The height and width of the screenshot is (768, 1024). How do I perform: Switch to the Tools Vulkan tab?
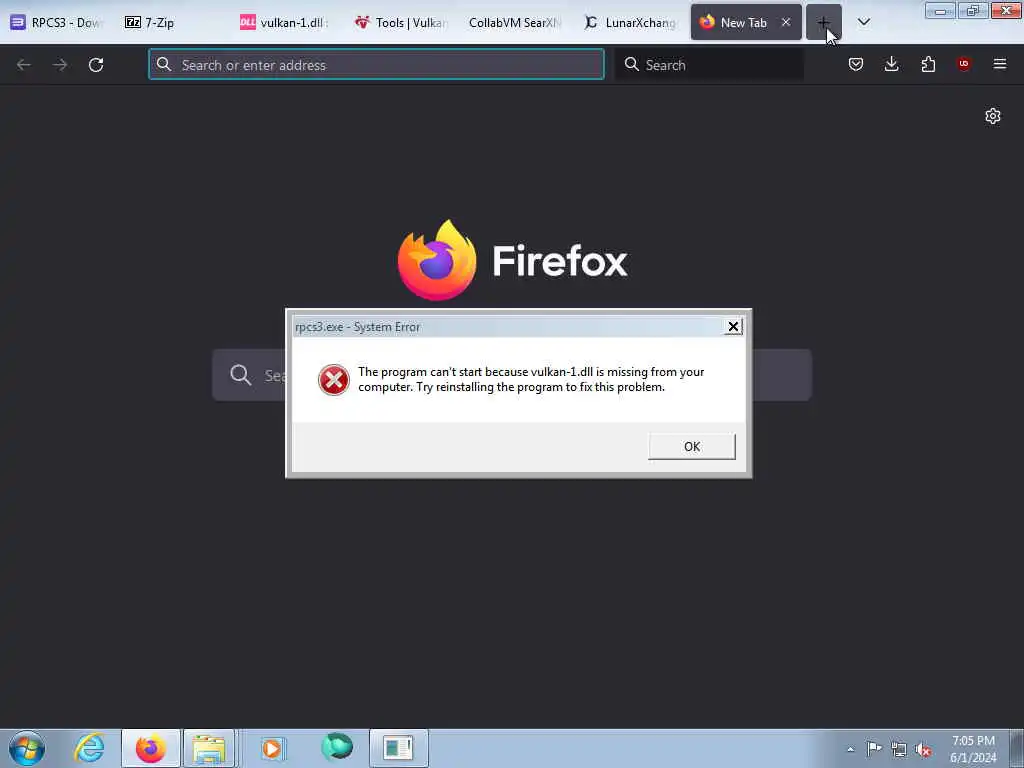pyautogui.click(x=400, y=22)
